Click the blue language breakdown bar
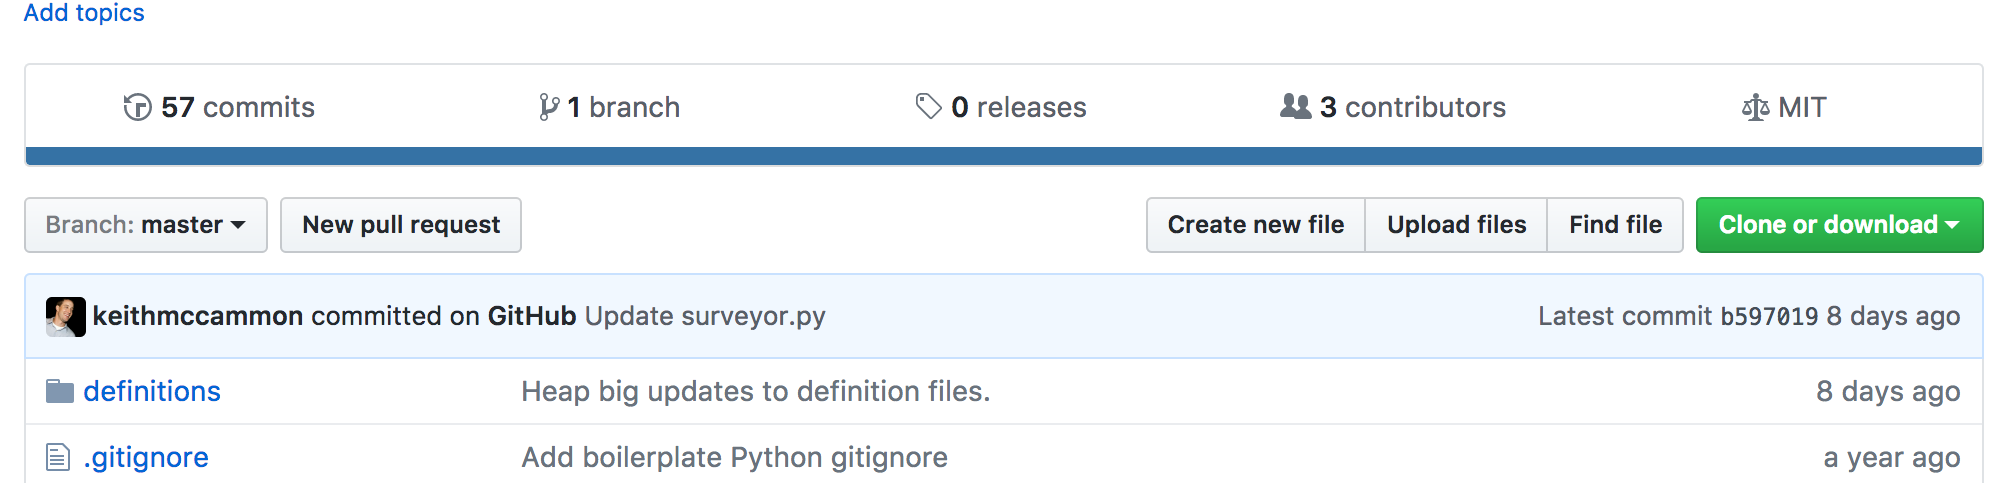1996x483 pixels. 1003,156
